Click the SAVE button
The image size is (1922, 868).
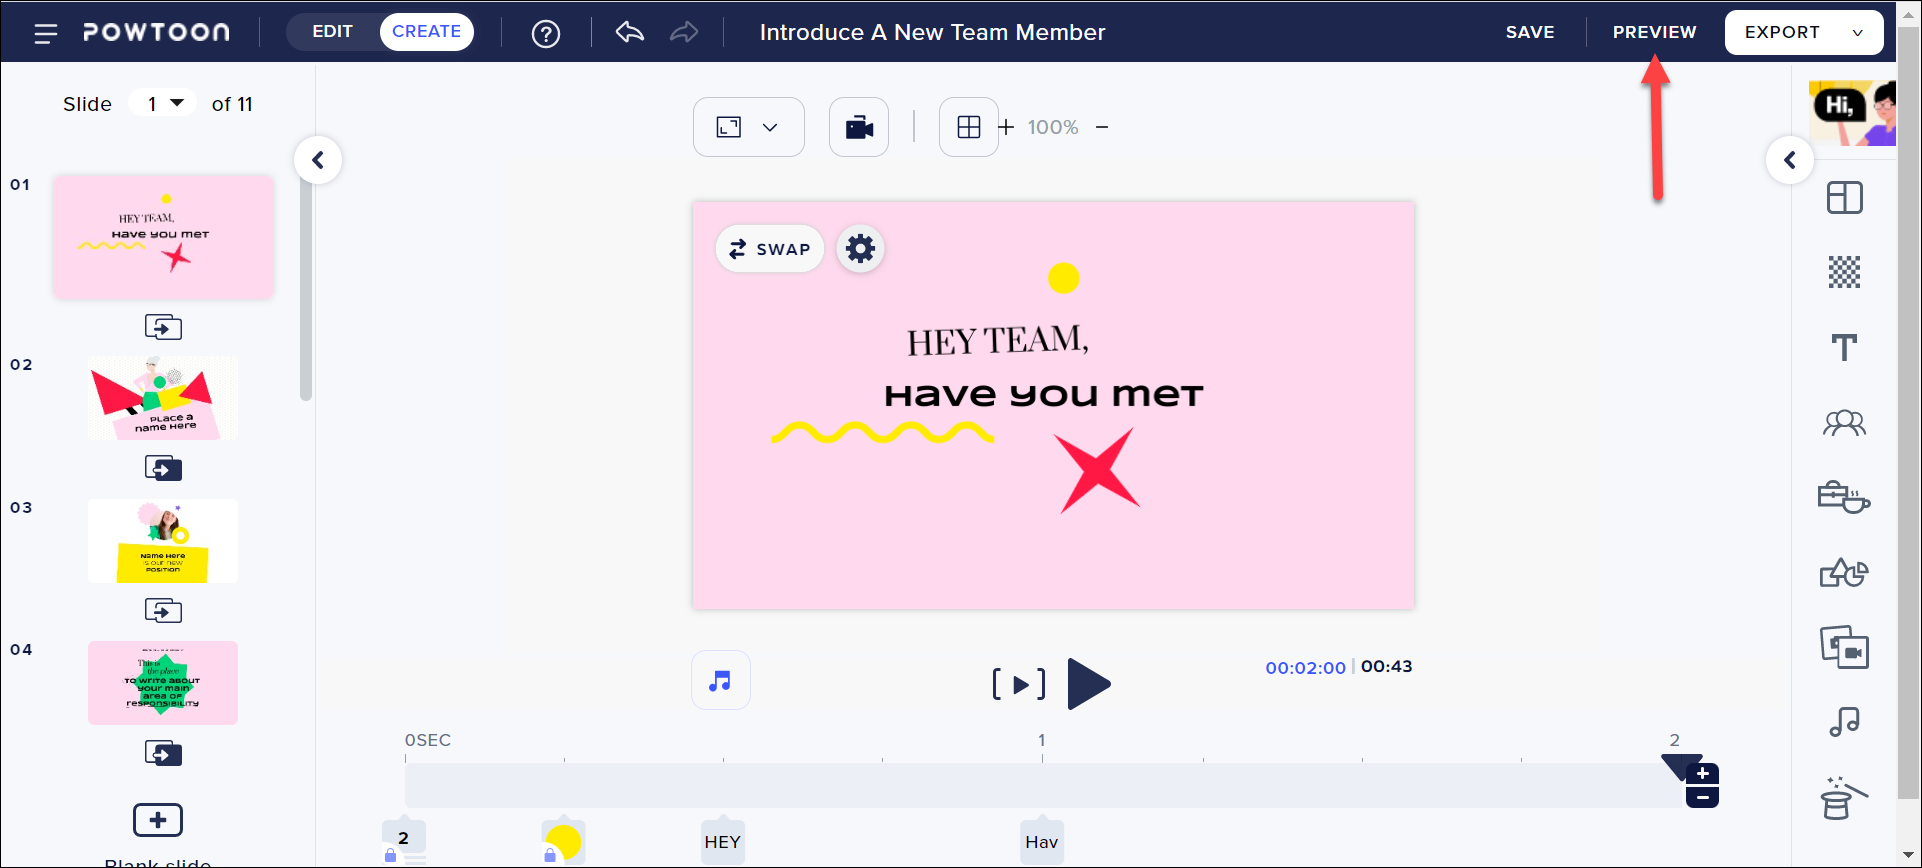(x=1529, y=32)
